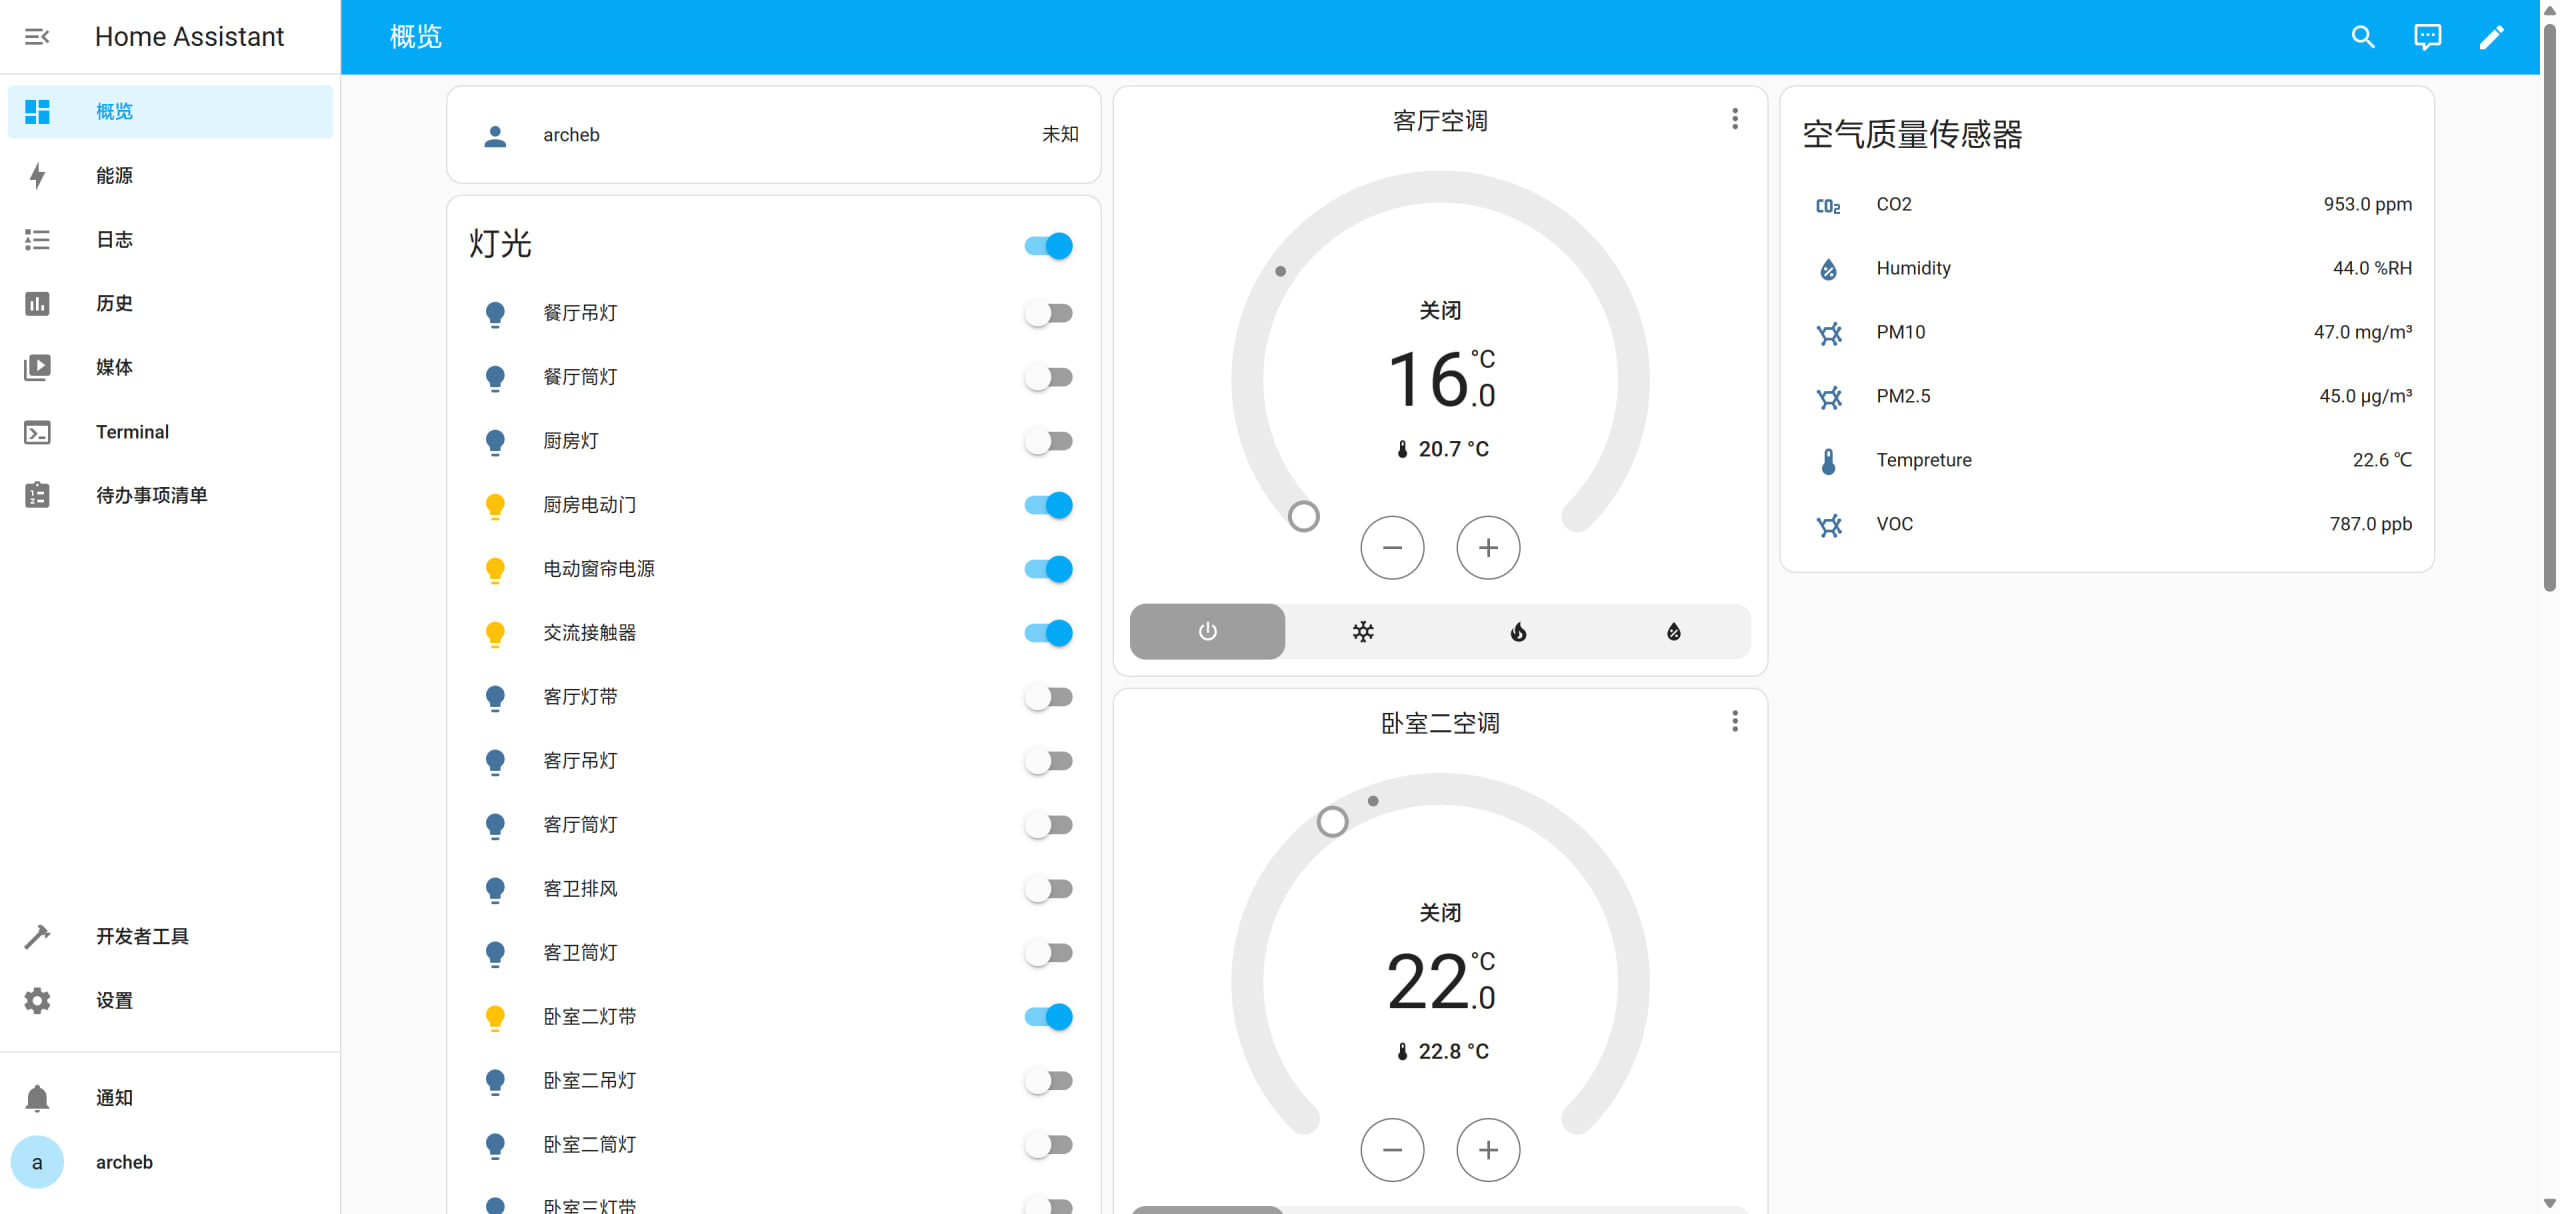Open the 卧室二空调 three-dot menu
The width and height of the screenshot is (2560, 1214).
pos(1735,722)
